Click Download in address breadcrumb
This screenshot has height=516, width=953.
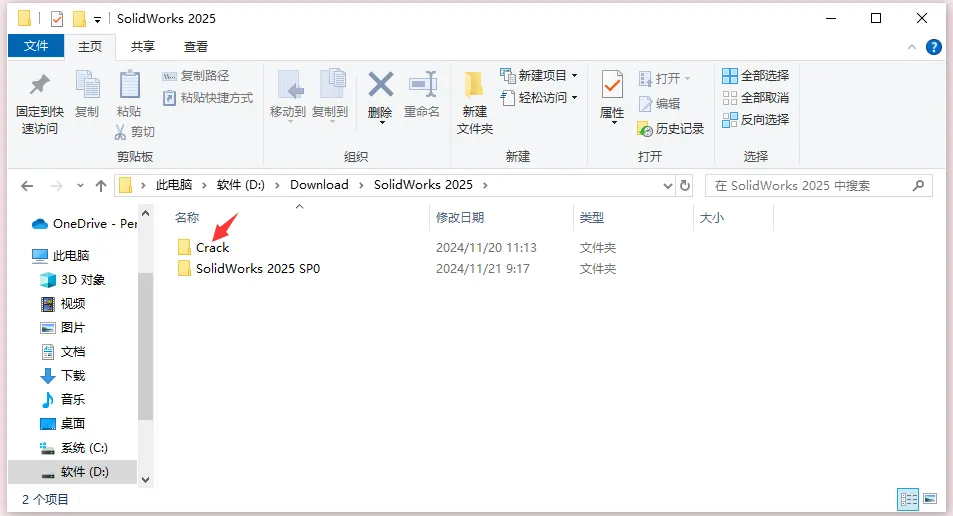tap(319, 185)
